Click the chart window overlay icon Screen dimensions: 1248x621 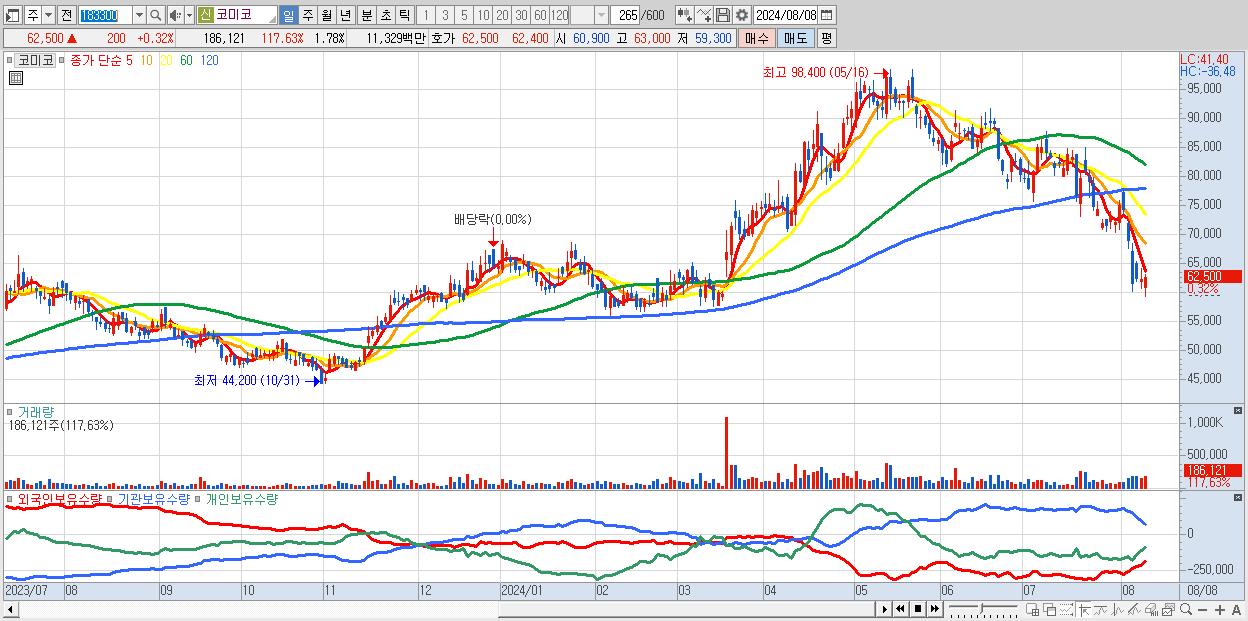[x=1167, y=610]
